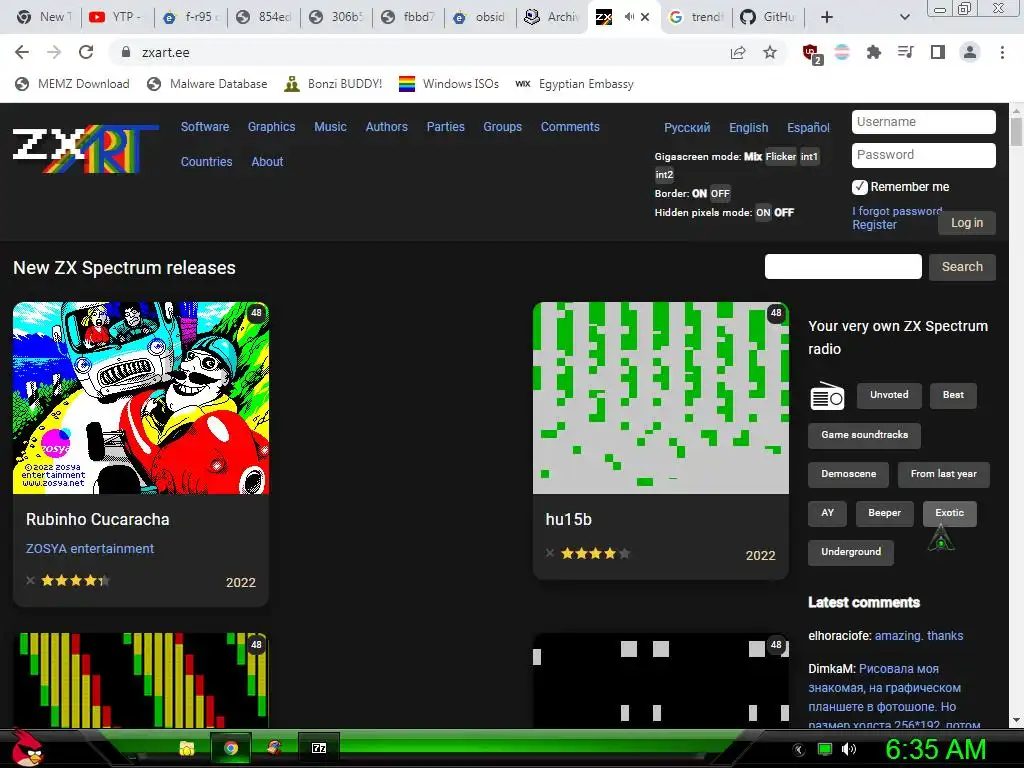This screenshot has width=1024, height=768.
Task: Open the Chrome three-dot menu
Action: 1002,52
